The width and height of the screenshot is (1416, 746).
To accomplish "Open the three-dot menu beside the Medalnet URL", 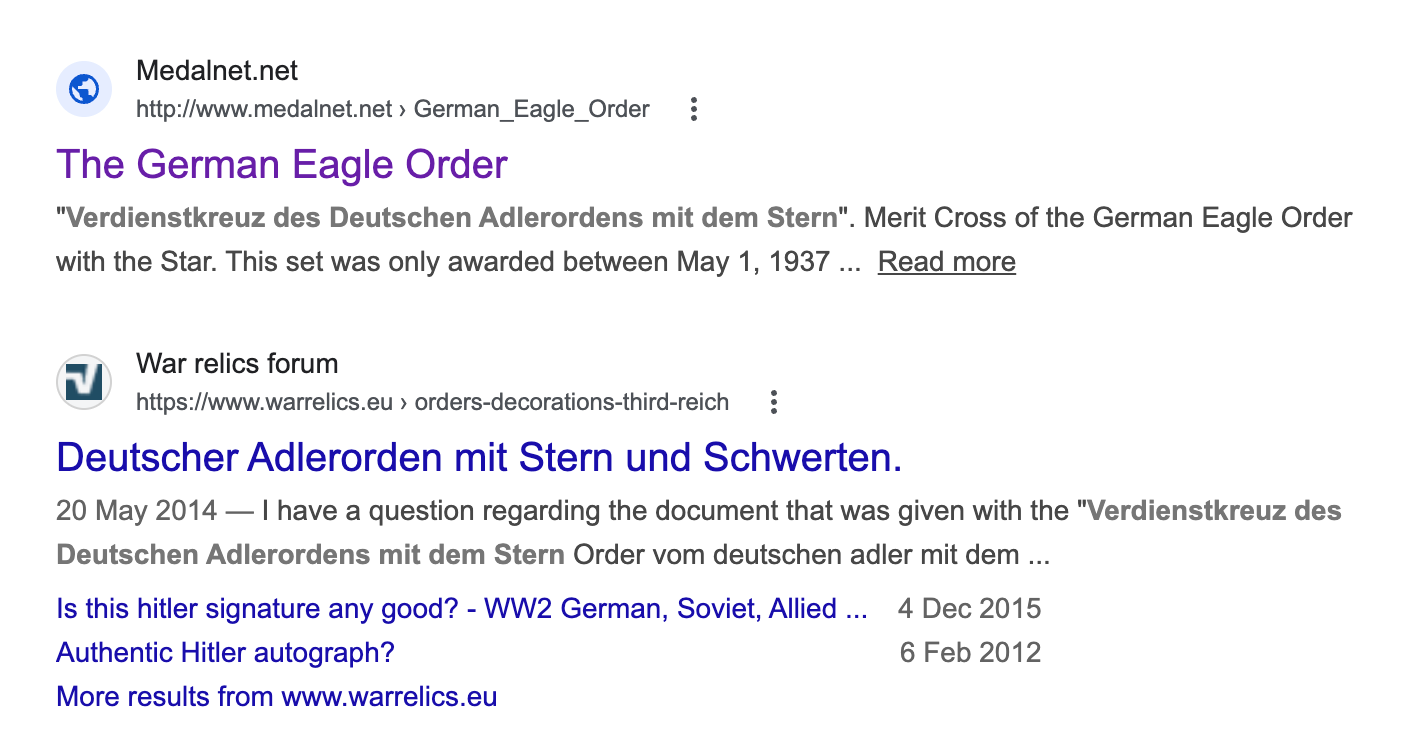I will pos(694,109).
